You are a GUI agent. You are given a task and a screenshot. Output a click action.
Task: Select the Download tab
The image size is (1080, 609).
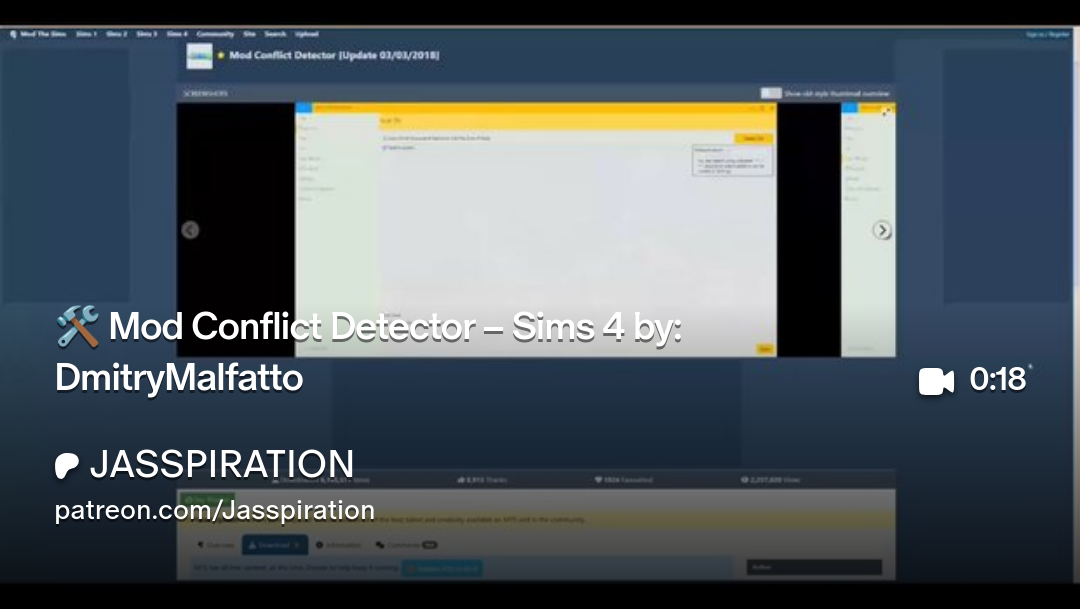(x=274, y=545)
